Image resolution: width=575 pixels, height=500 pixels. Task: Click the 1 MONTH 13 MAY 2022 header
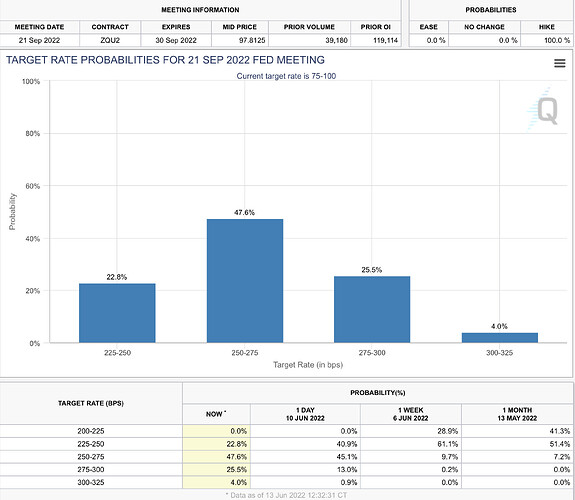click(517, 414)
